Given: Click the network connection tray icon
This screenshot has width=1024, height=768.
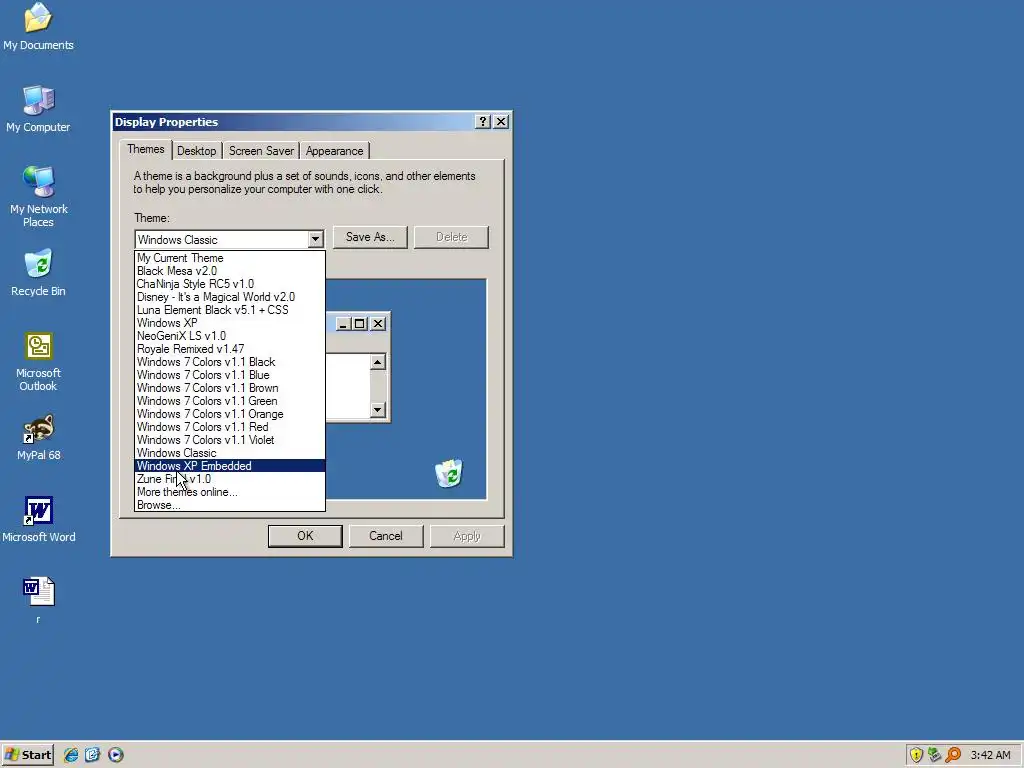Looking at the screenshot, I should pyautogui.click(x=935, y=755).
